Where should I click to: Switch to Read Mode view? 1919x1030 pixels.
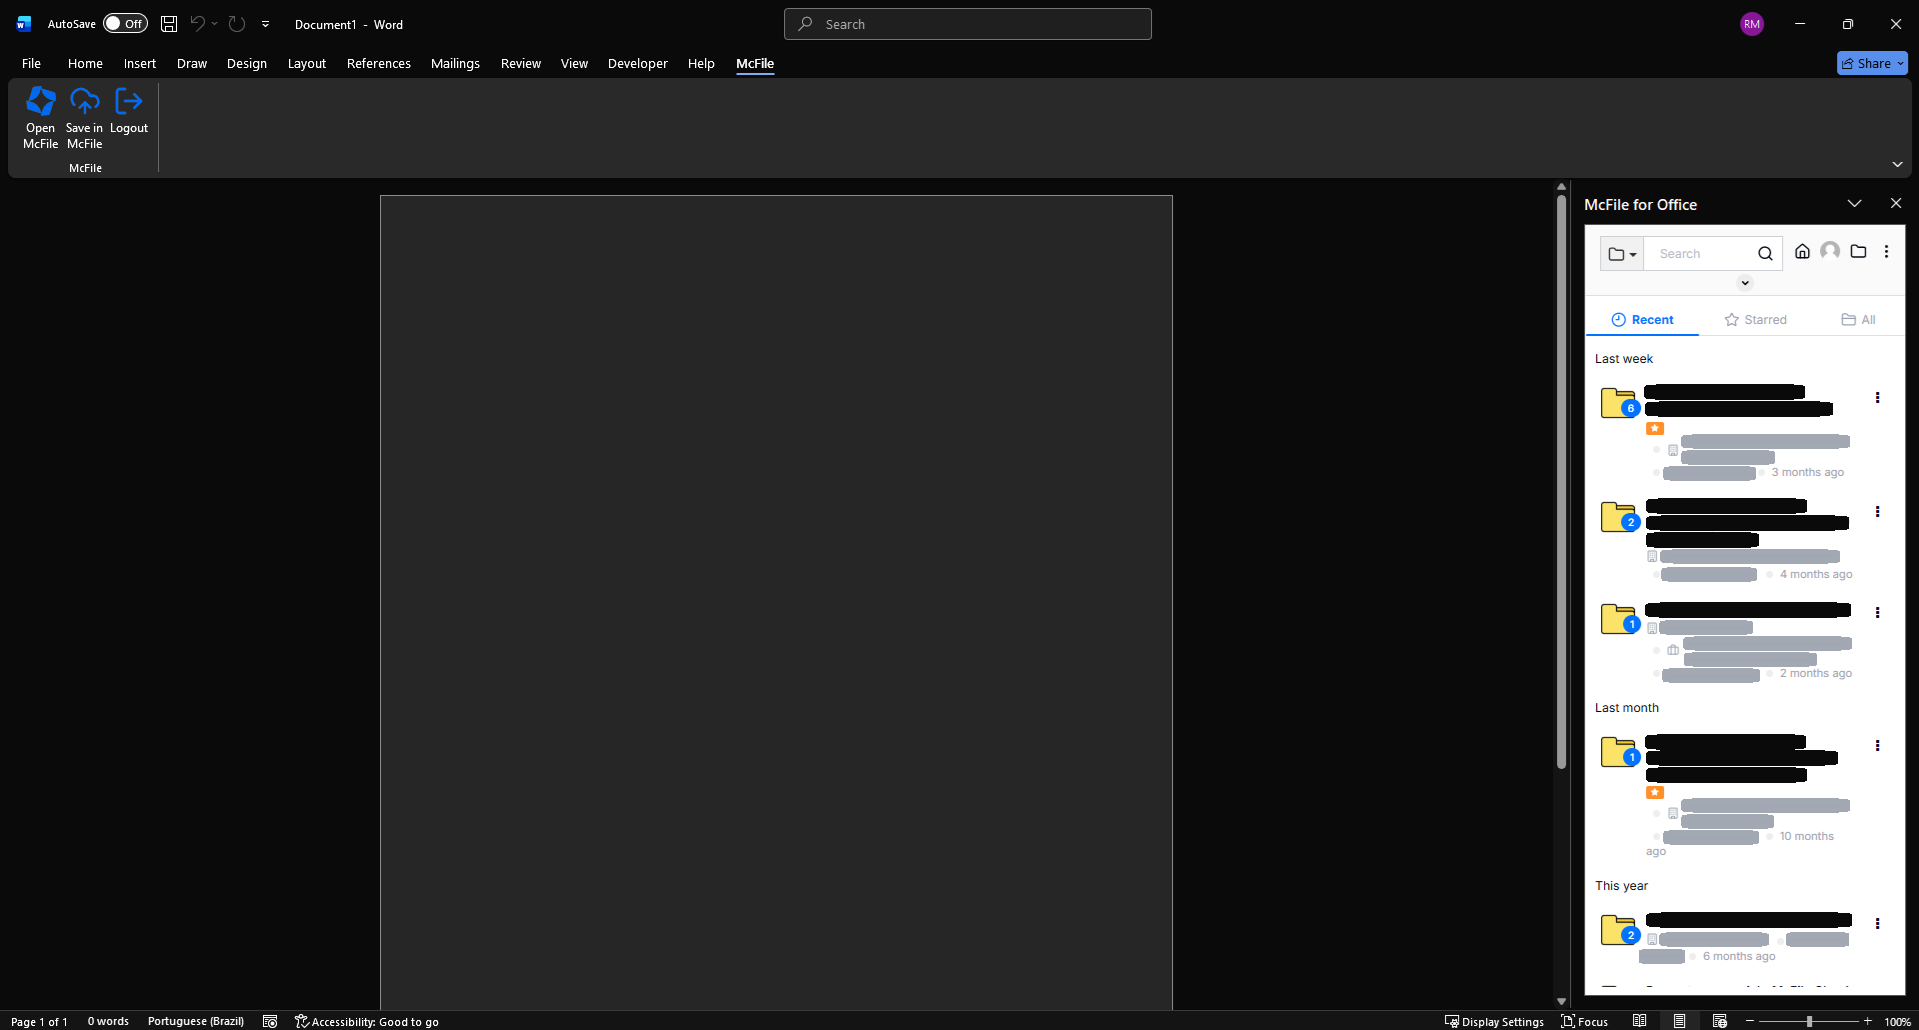coord(1640,1021)
